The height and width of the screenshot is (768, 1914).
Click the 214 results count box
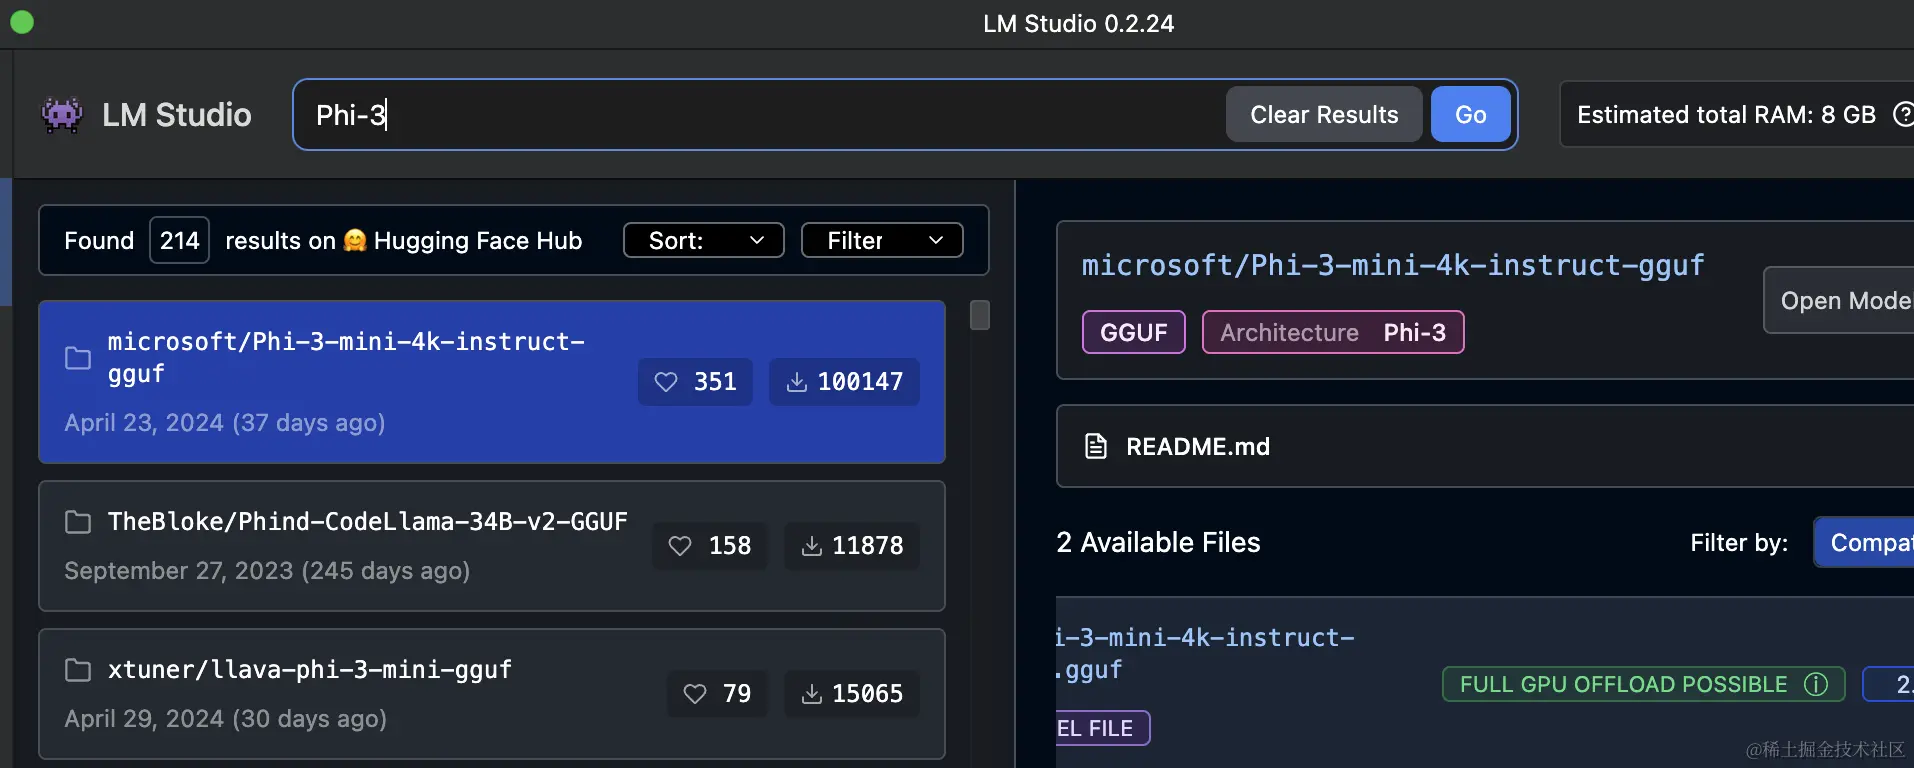click(179, 241)
